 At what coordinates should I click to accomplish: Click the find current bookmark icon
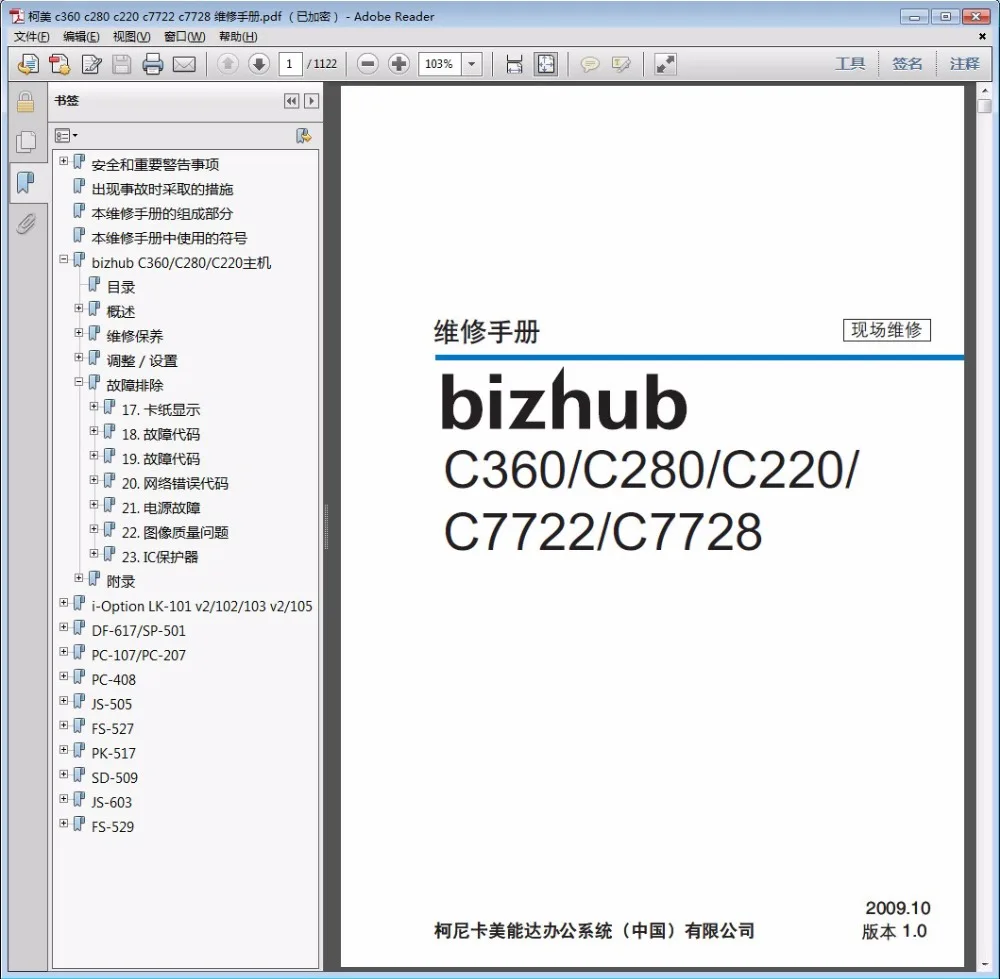point(304,135)
